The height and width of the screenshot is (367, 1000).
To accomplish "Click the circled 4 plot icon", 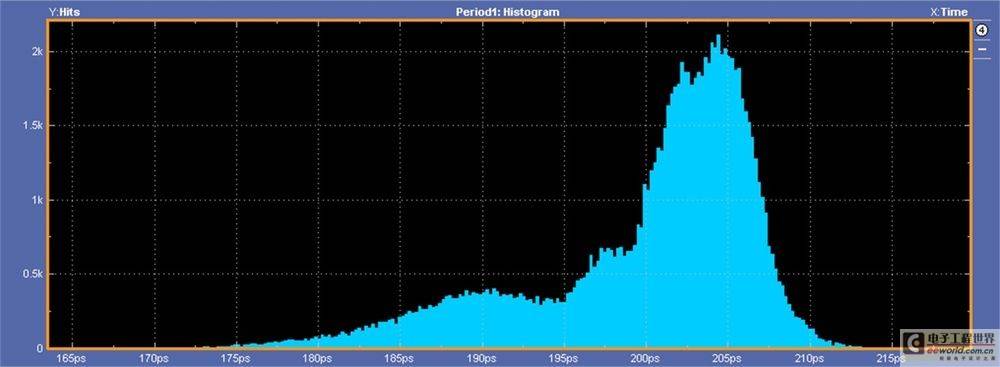I will [982, 29].
